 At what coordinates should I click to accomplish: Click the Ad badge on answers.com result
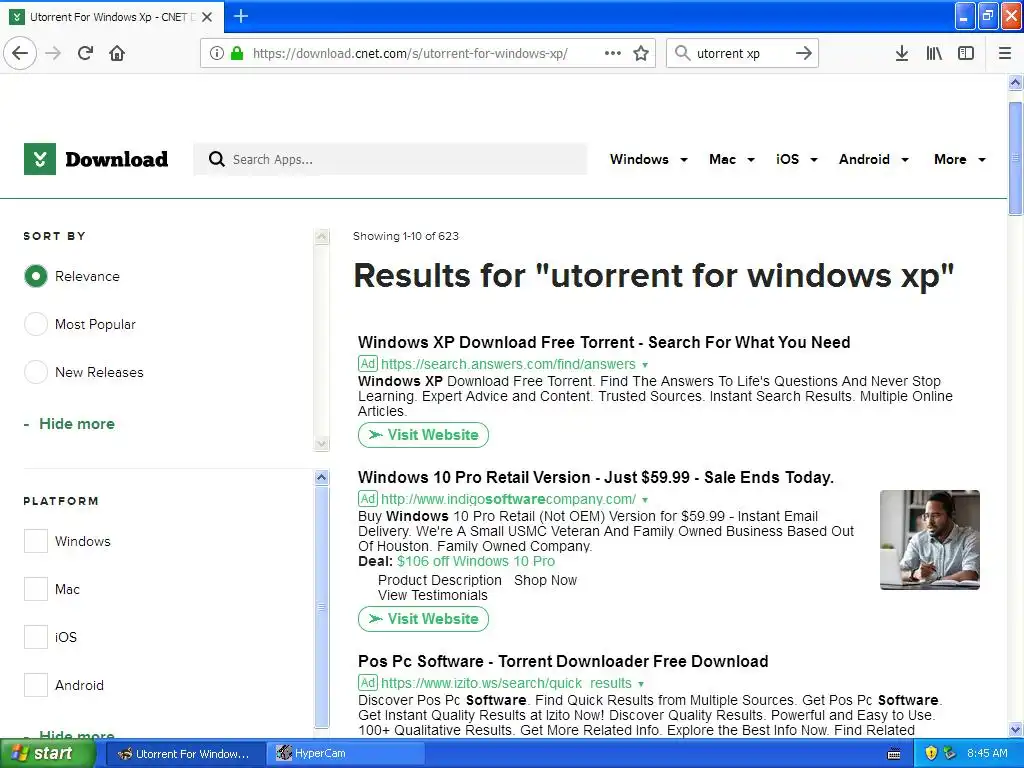pos(368,363)
